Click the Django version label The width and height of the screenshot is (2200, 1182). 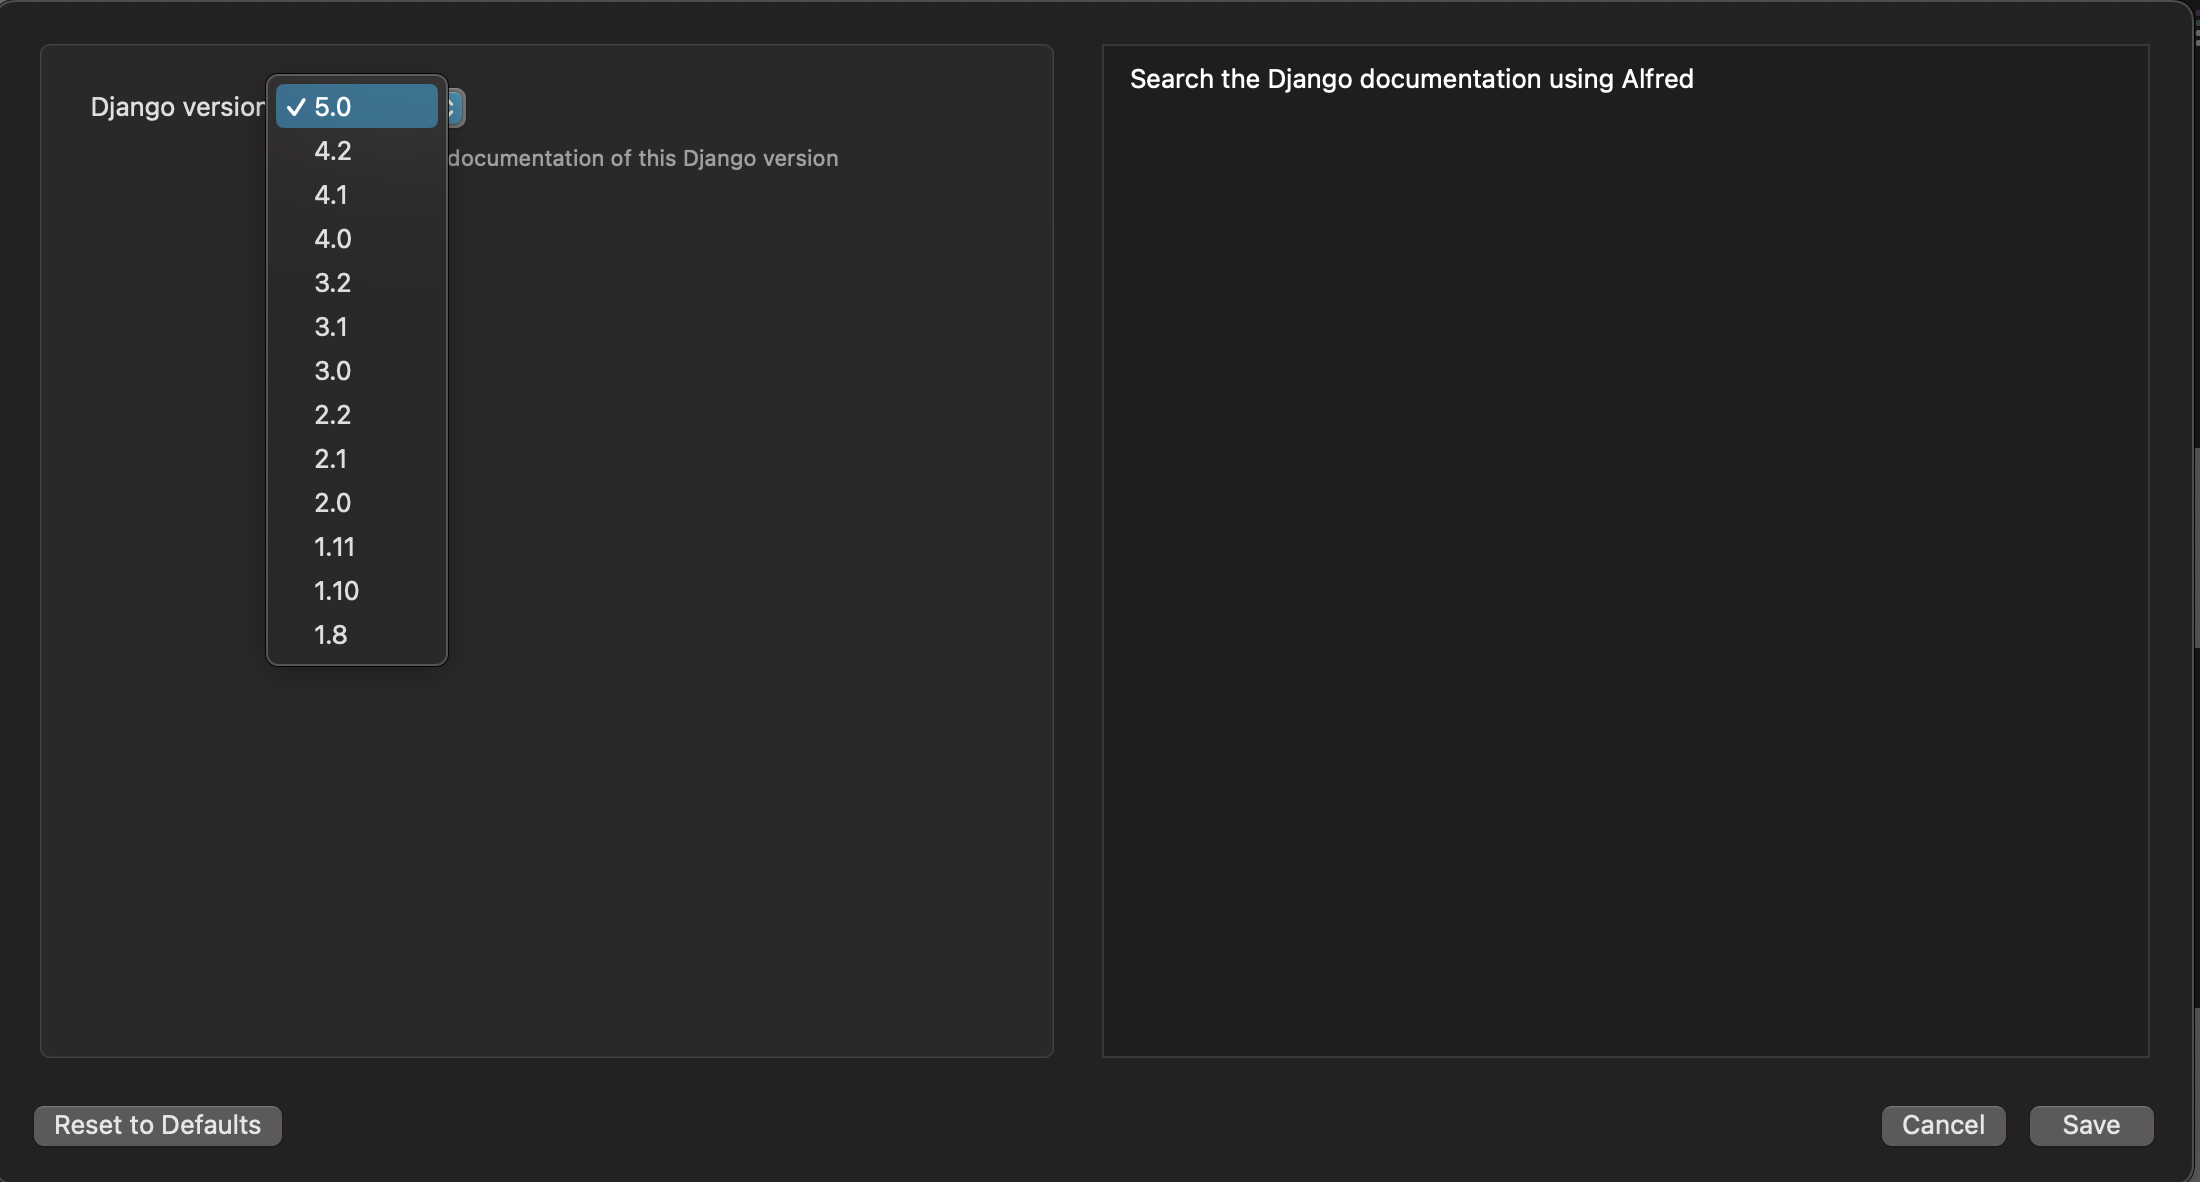point(176,107)
